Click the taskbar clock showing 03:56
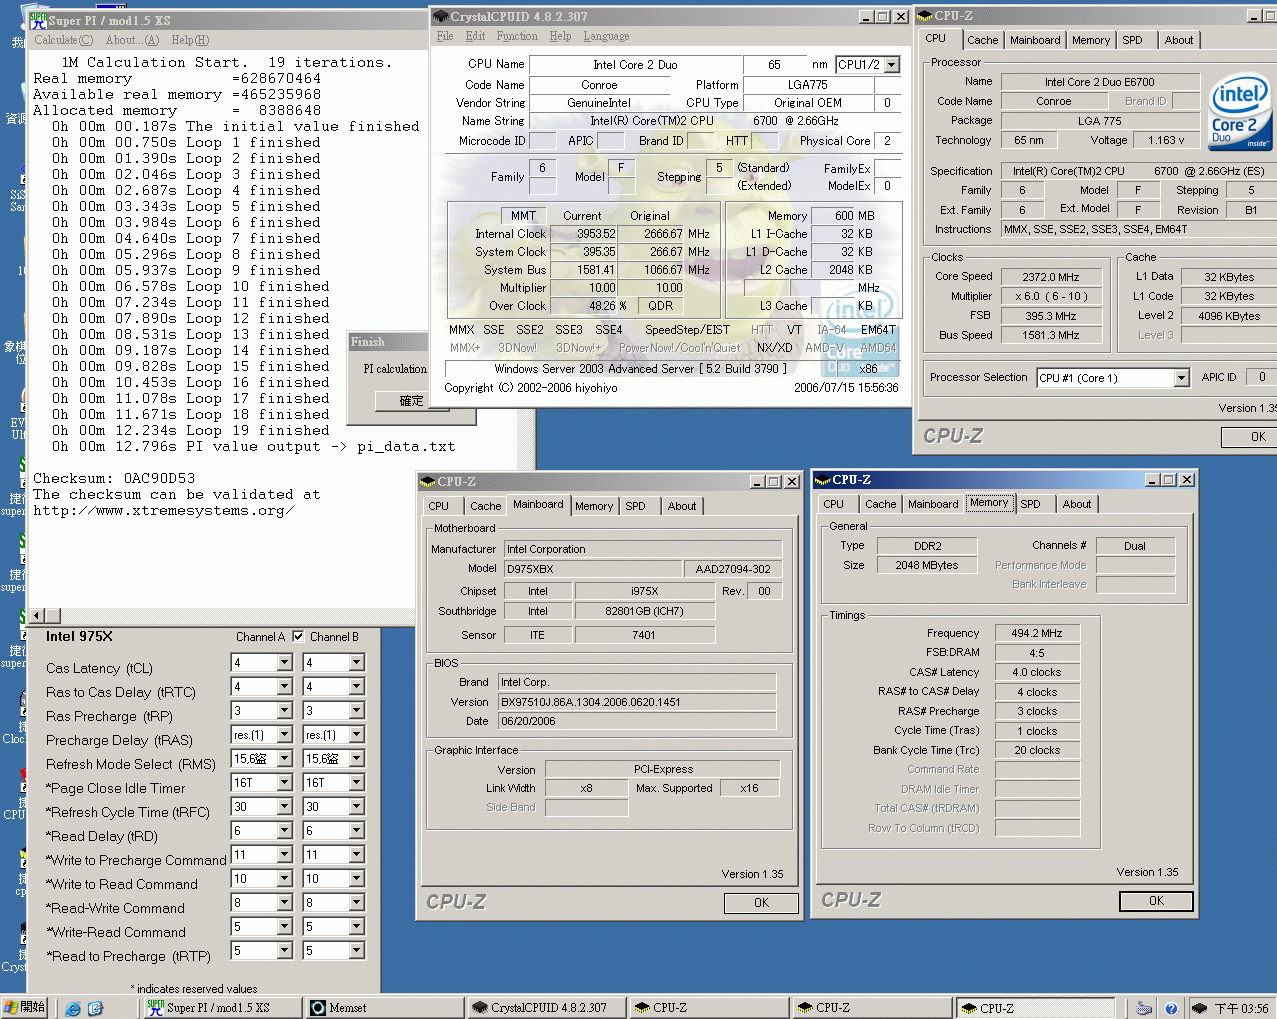1277x1019 pixels. point(1241,1008)
